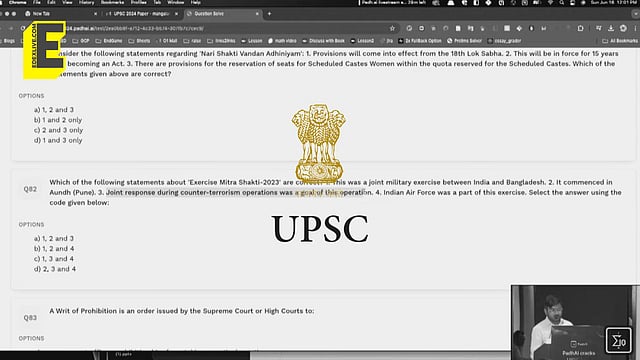This screenshot has height=360, width=640.
Task: Open the Blogs bookmarks folder
Action: click(x=8, y=41)
